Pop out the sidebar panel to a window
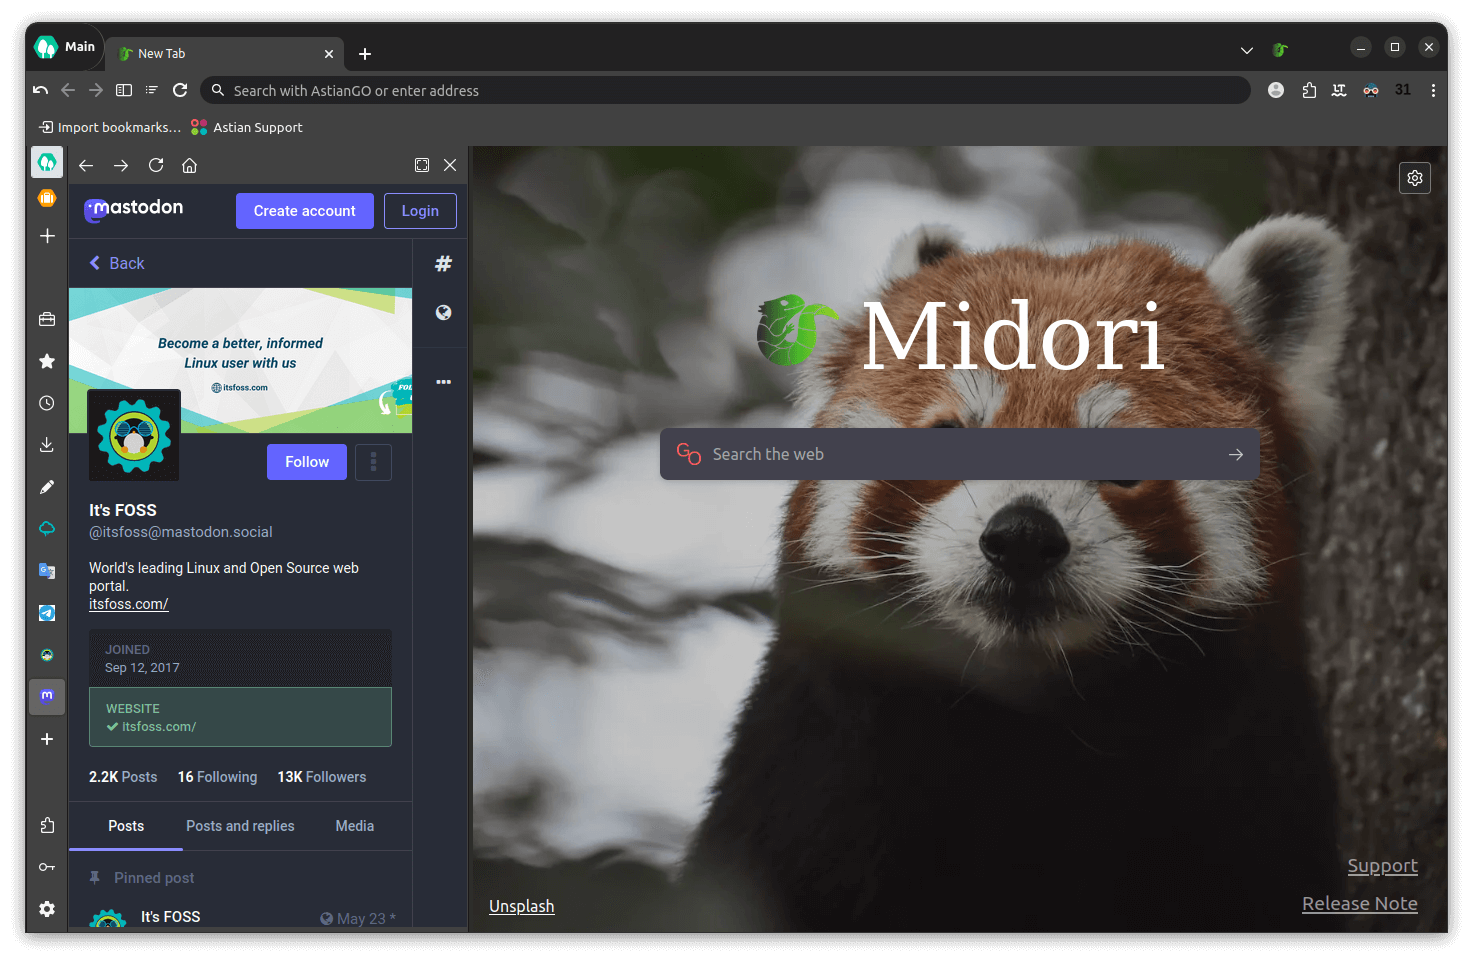Screen dimensions: 1473x961 click(x=421, y=165)
